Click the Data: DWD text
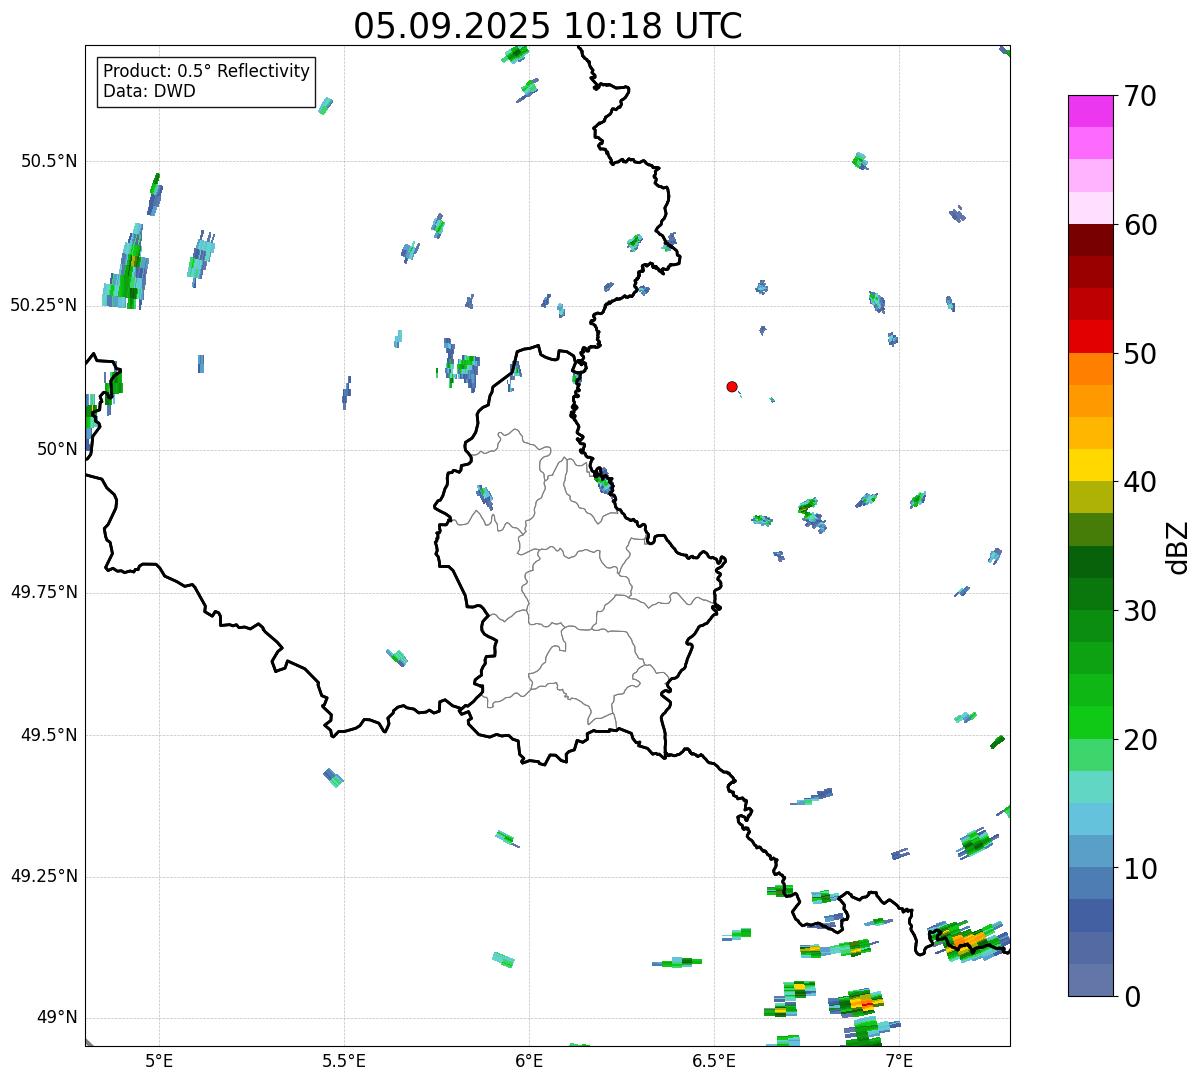The height and width of the screenshot is (1081, 1202). pyautogui.click(x=149, y=91)
